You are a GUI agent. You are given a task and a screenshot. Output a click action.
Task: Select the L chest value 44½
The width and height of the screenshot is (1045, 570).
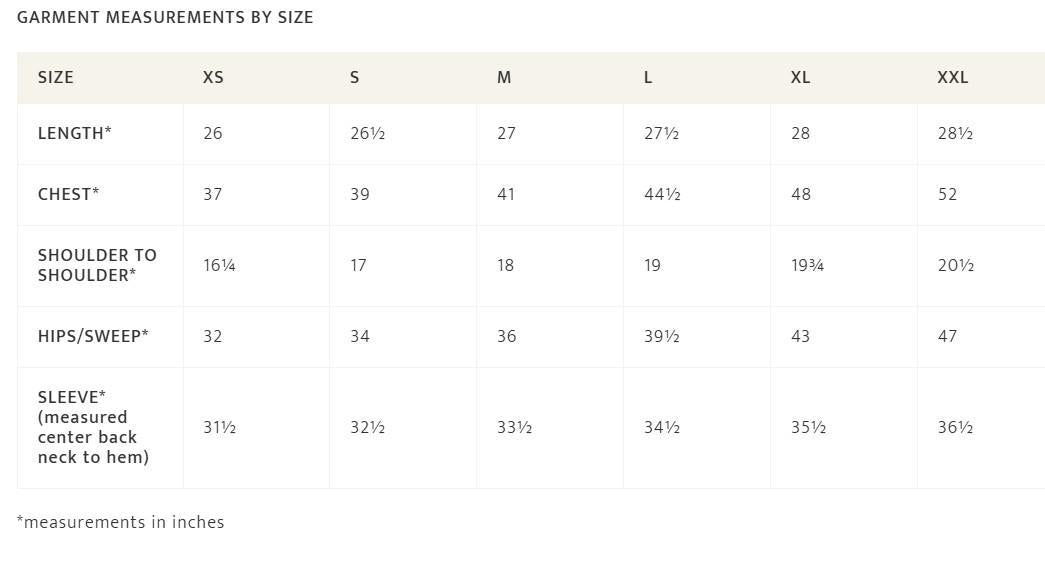coord(662,194)
